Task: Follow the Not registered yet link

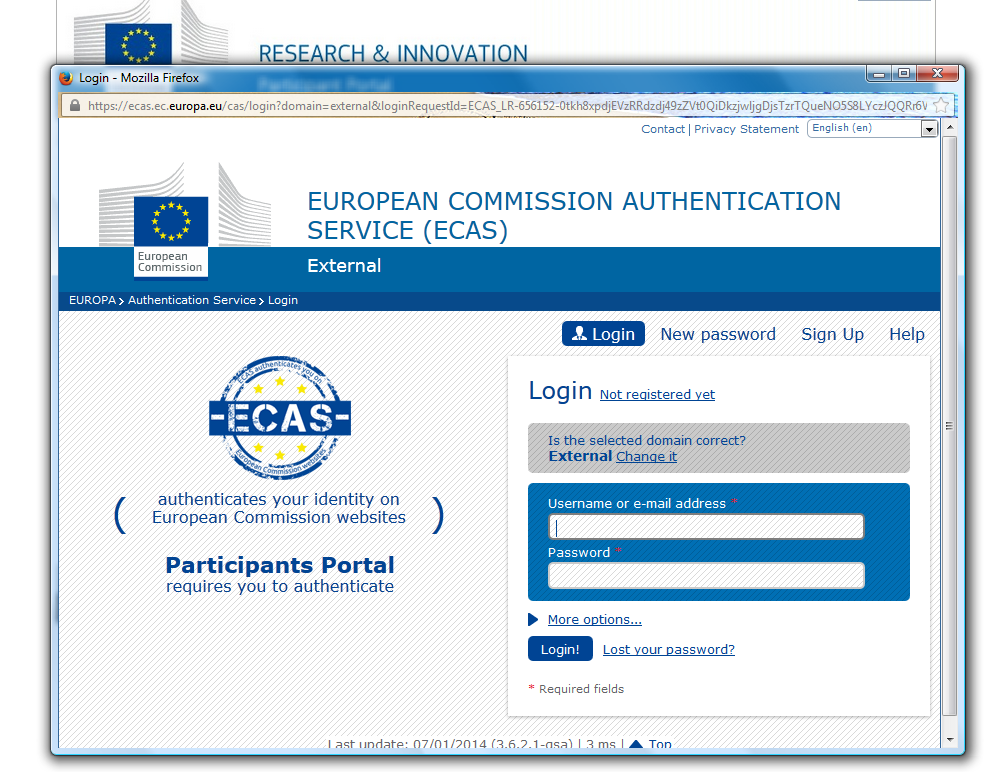Action: (x=657, y=395)
